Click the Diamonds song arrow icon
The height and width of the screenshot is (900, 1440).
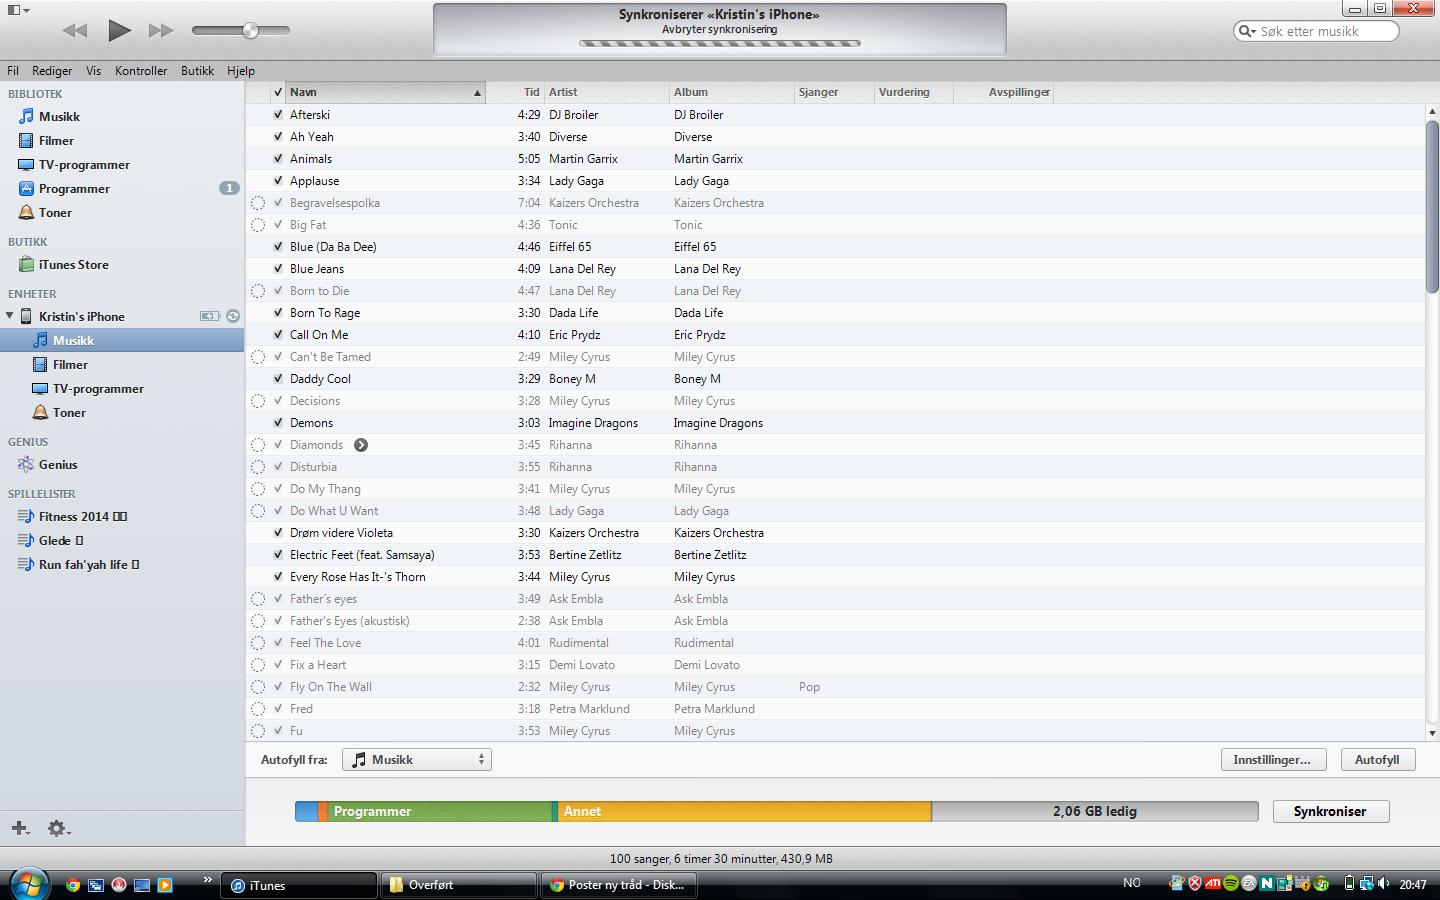tap(361, 445)
